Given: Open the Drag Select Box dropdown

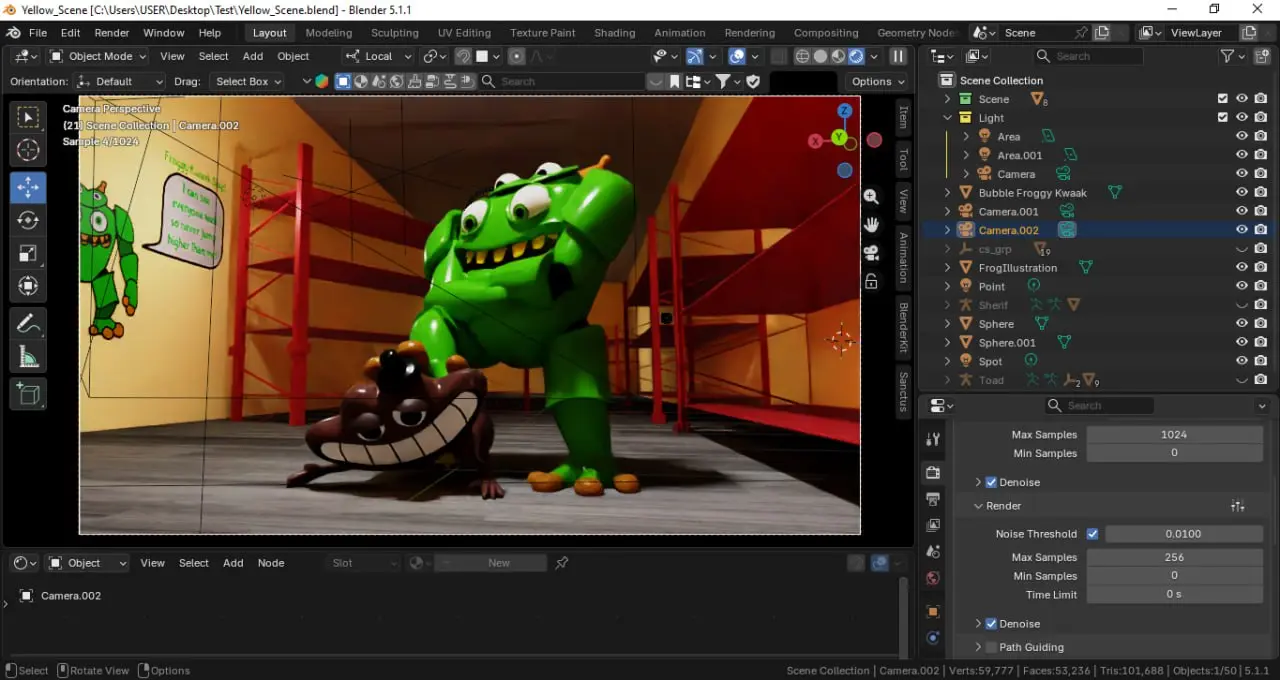Looking at the screenshot, I should point(248,81).
